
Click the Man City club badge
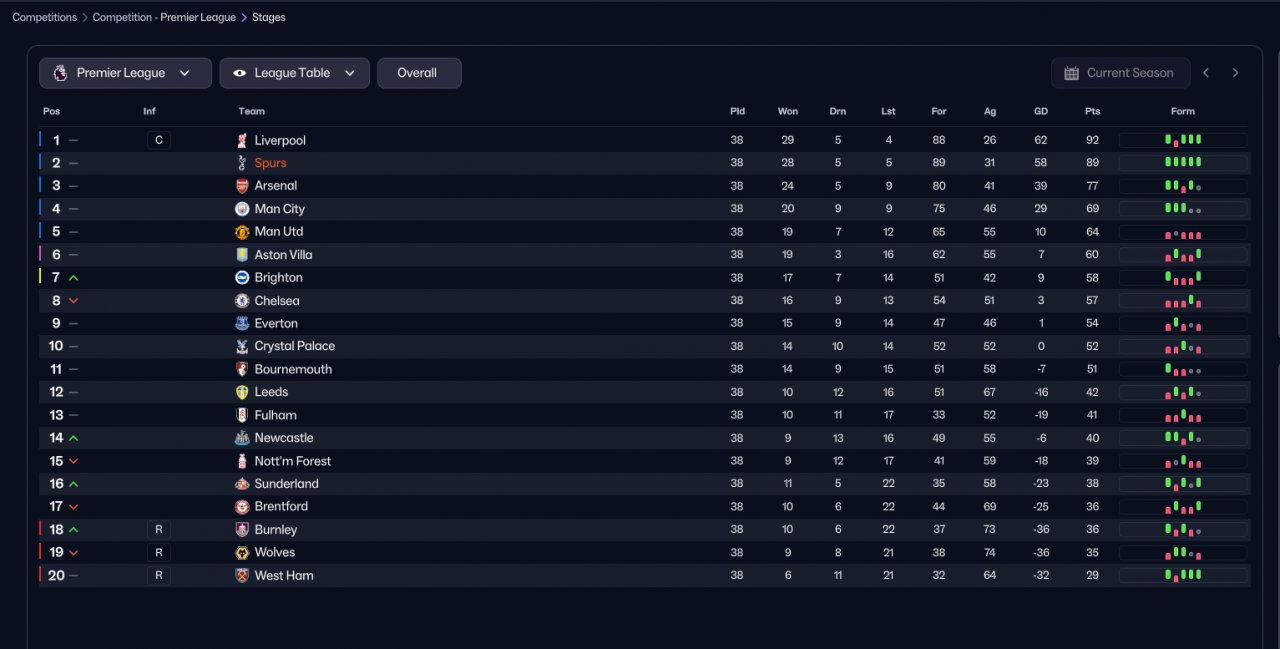[x=242, y=209]
